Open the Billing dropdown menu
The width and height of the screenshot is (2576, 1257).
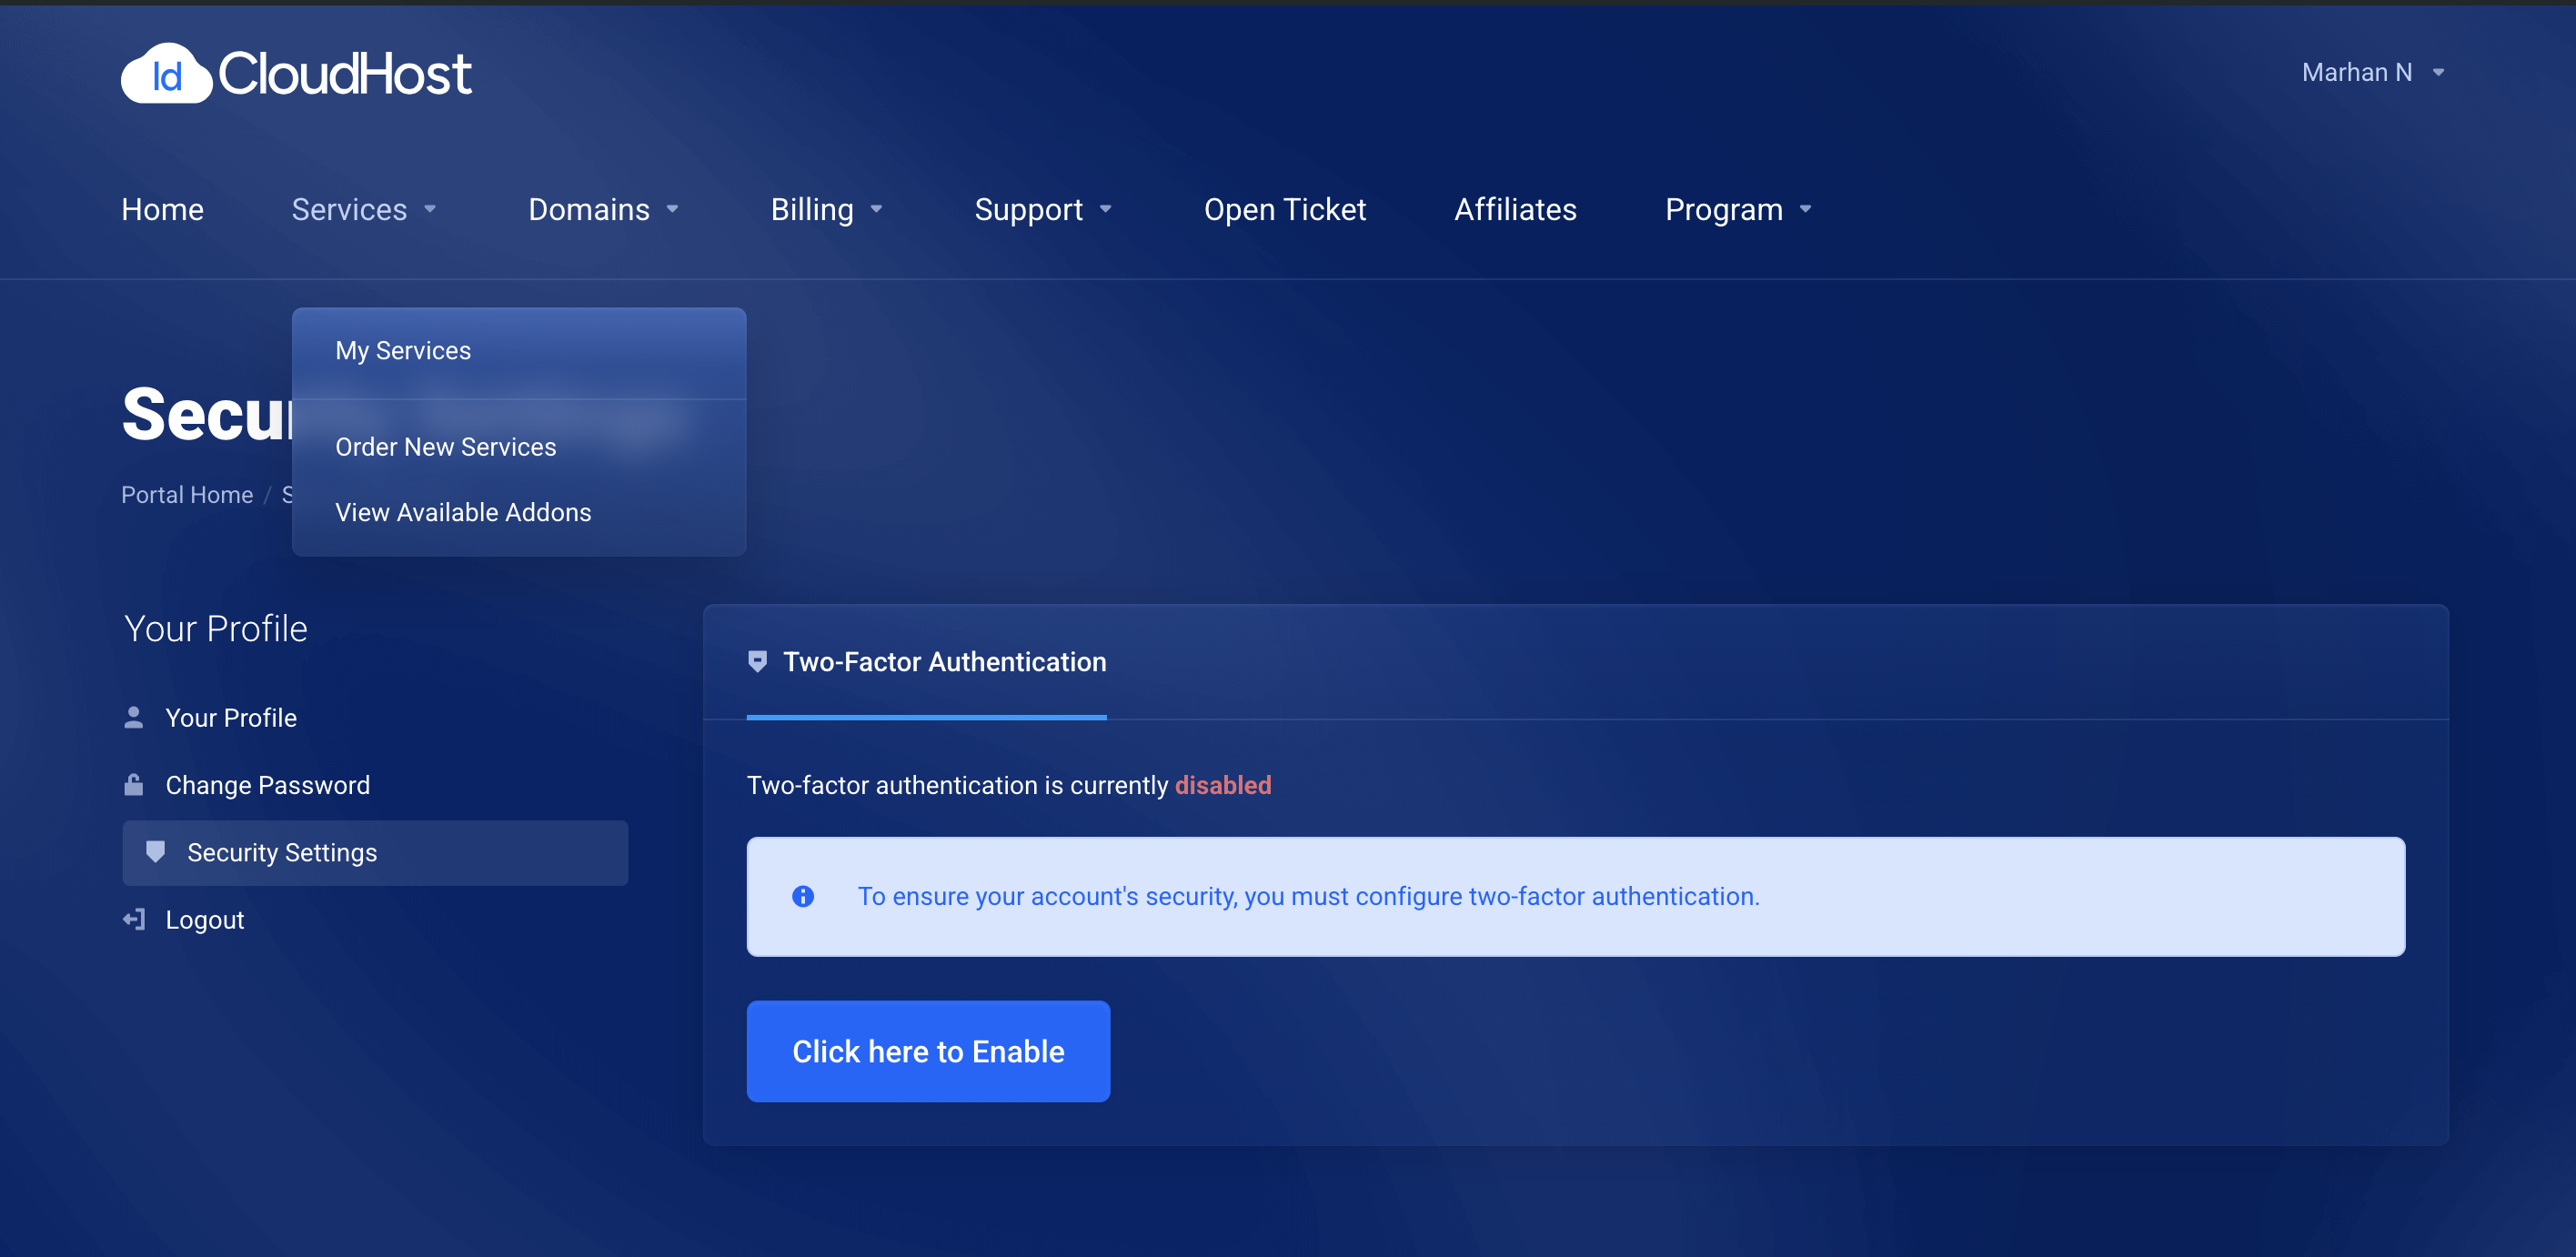827,208
